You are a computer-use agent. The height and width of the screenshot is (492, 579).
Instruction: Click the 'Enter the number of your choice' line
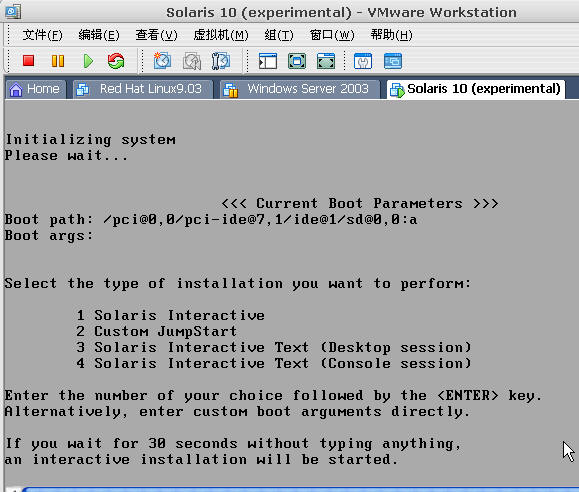click(x=273, y=396)
